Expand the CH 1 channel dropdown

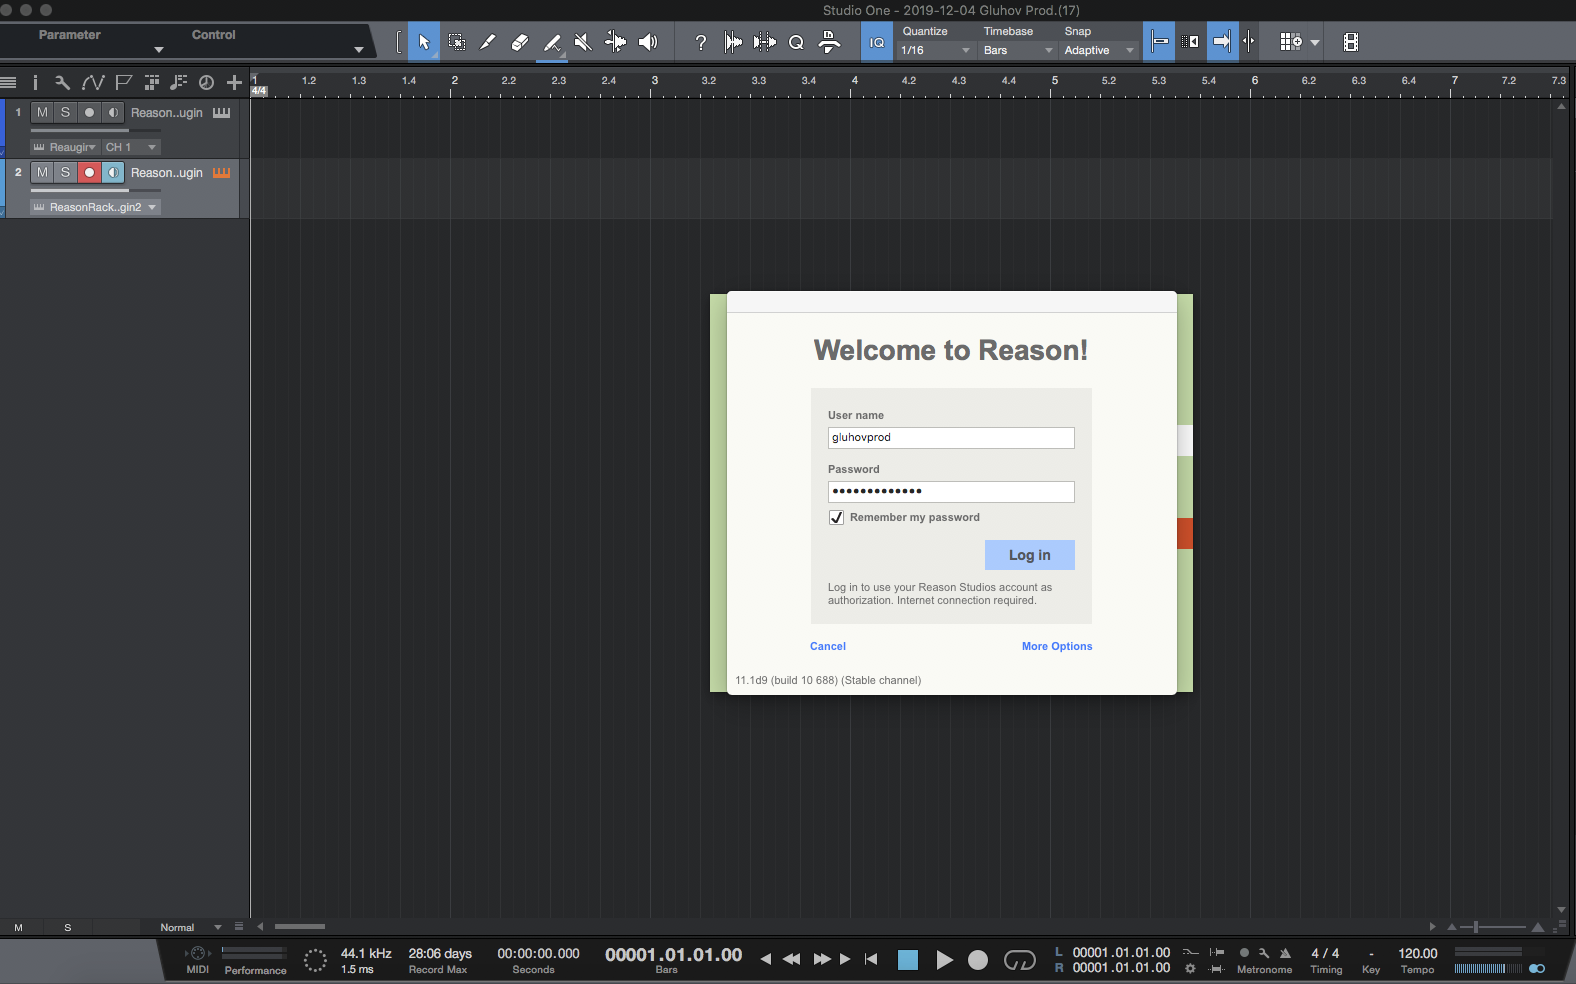(131, 147)
